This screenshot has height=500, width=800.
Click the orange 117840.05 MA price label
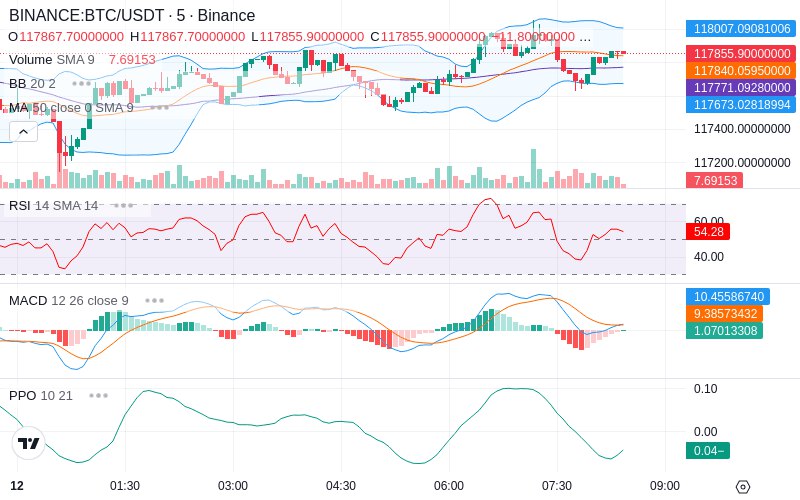coord(741,70)
